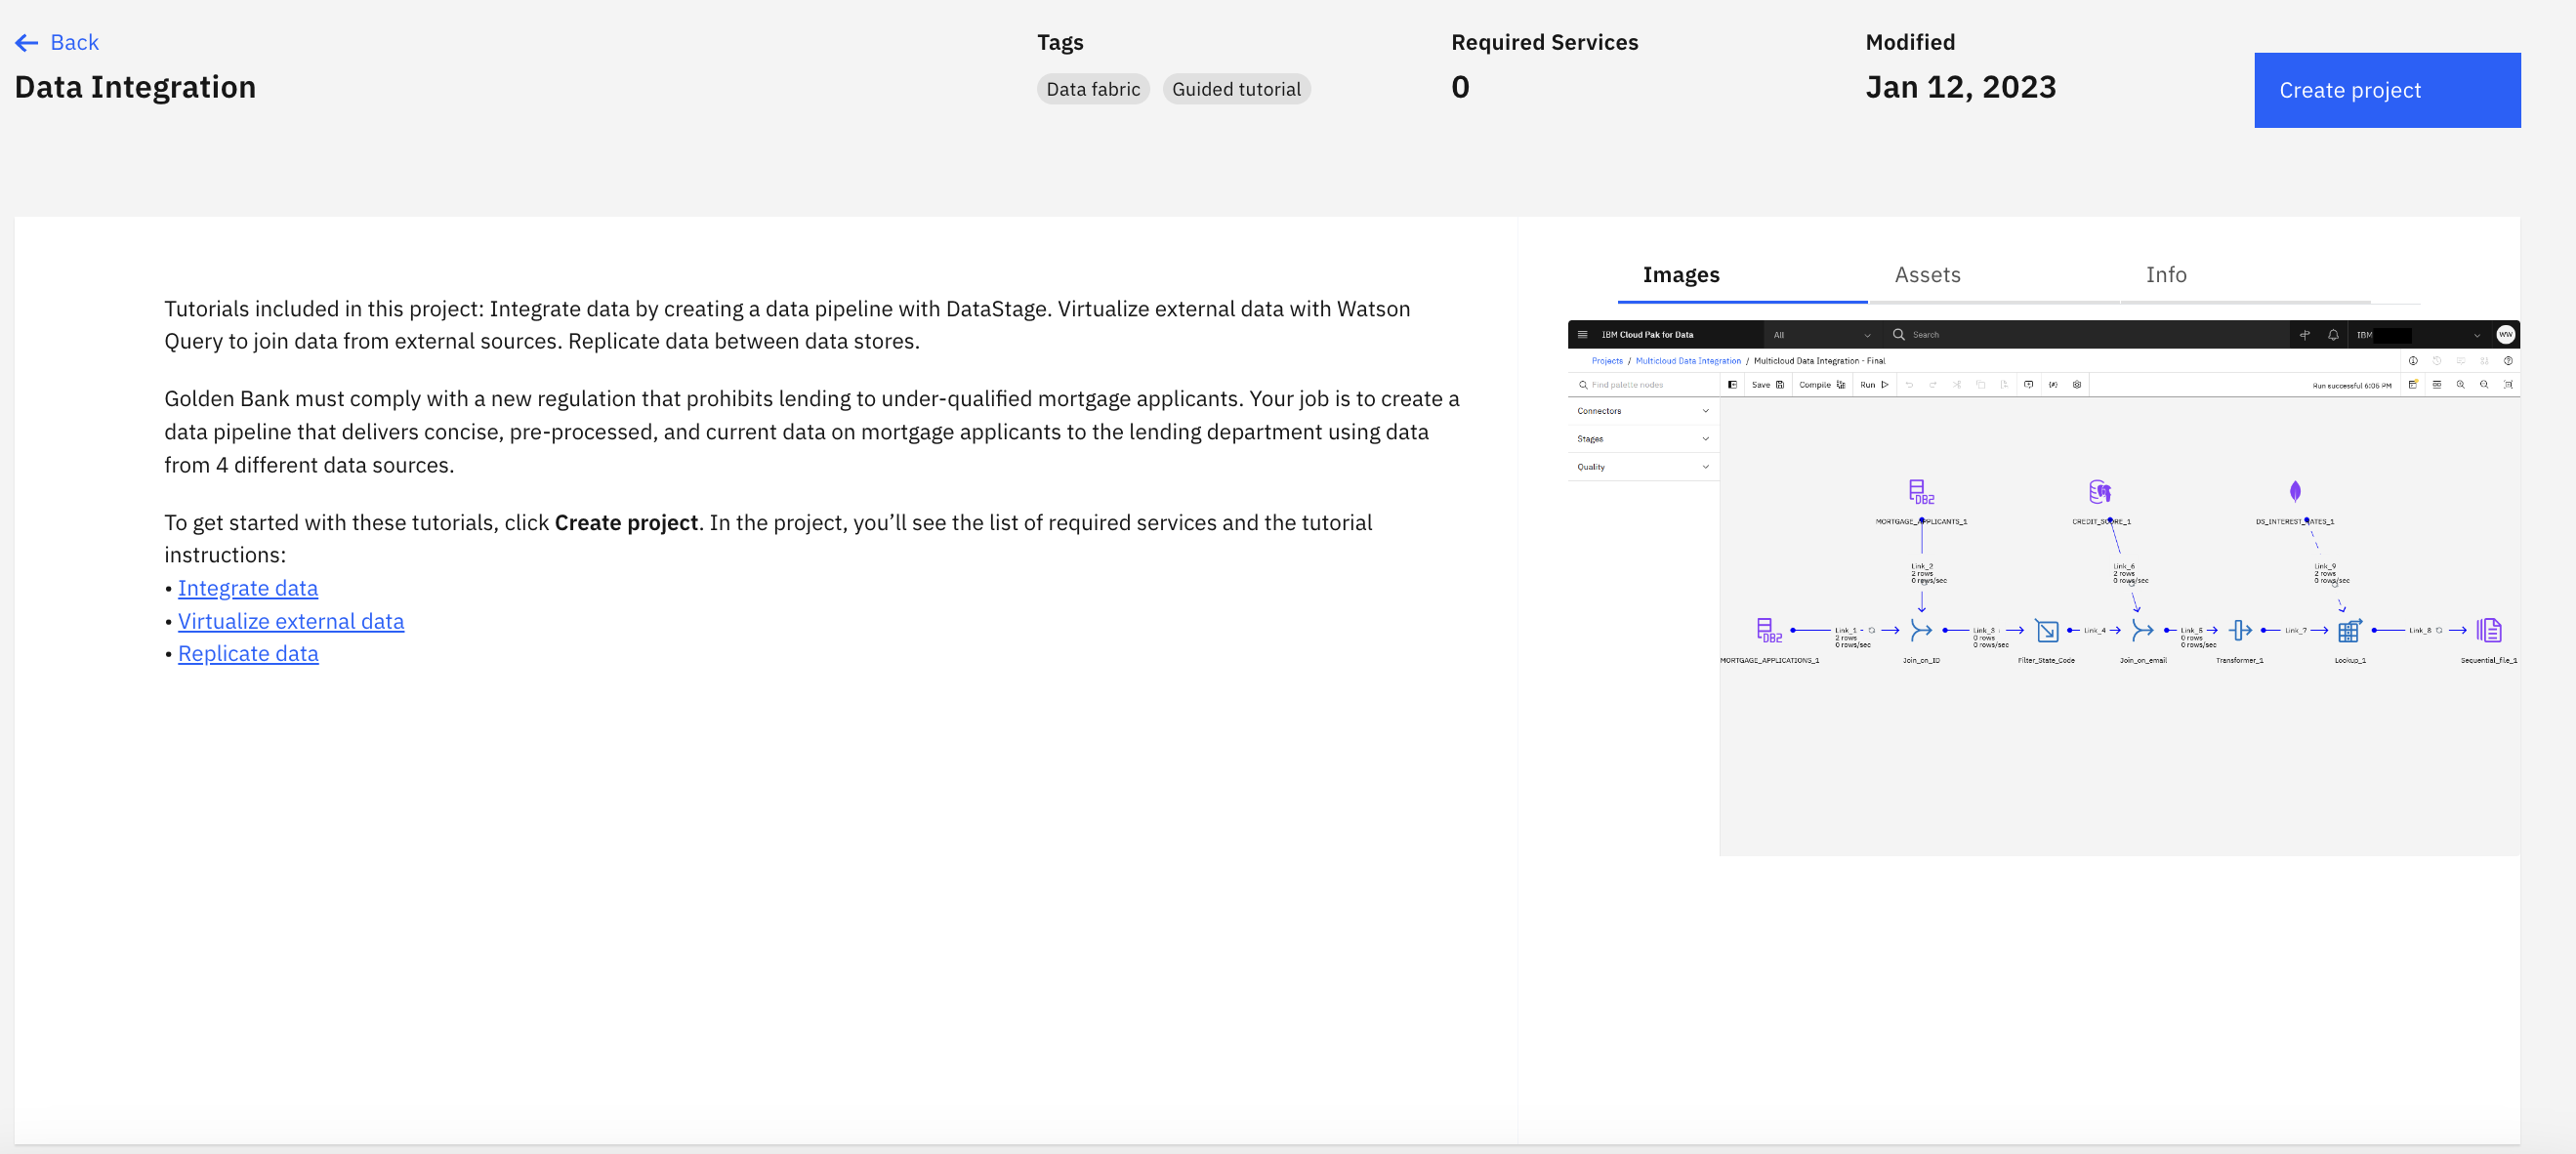The image size is (2576, 1154).
Task: Click the Run successful 6:06 PM status
Action: click(2351, 386)
